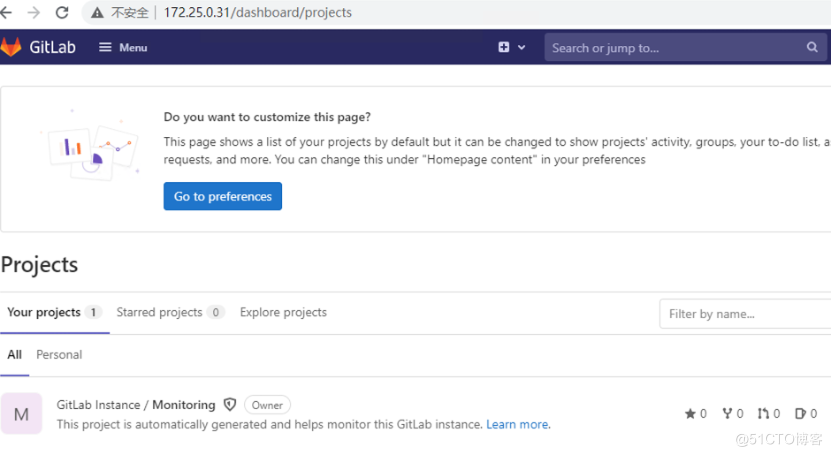
Task: Reload the page with refresh icon
Action: pos(62,12)
